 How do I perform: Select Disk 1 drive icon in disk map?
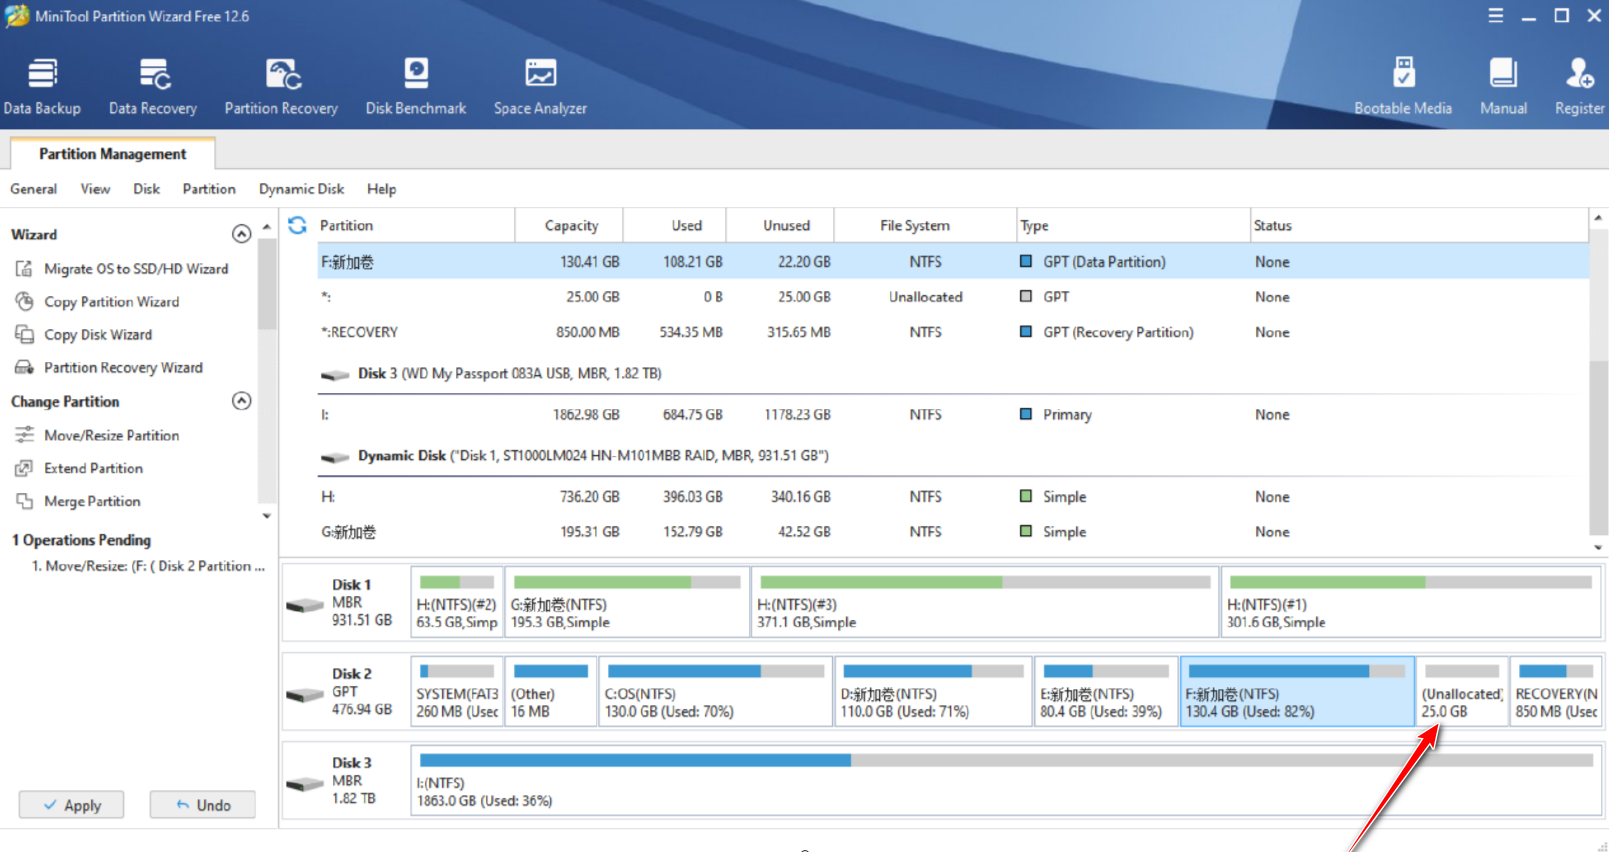click(x=305, y=605)
